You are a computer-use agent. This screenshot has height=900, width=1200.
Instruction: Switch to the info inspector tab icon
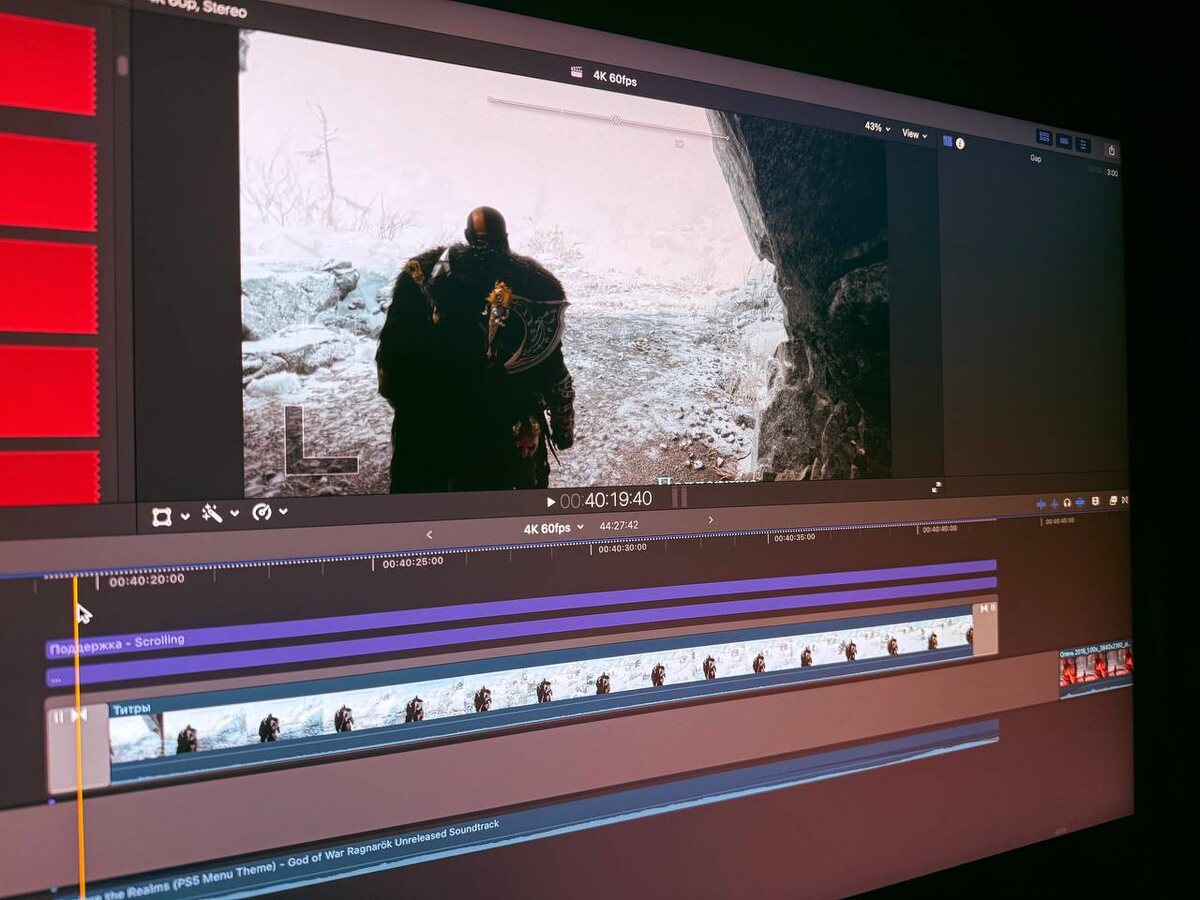[960, 144]
